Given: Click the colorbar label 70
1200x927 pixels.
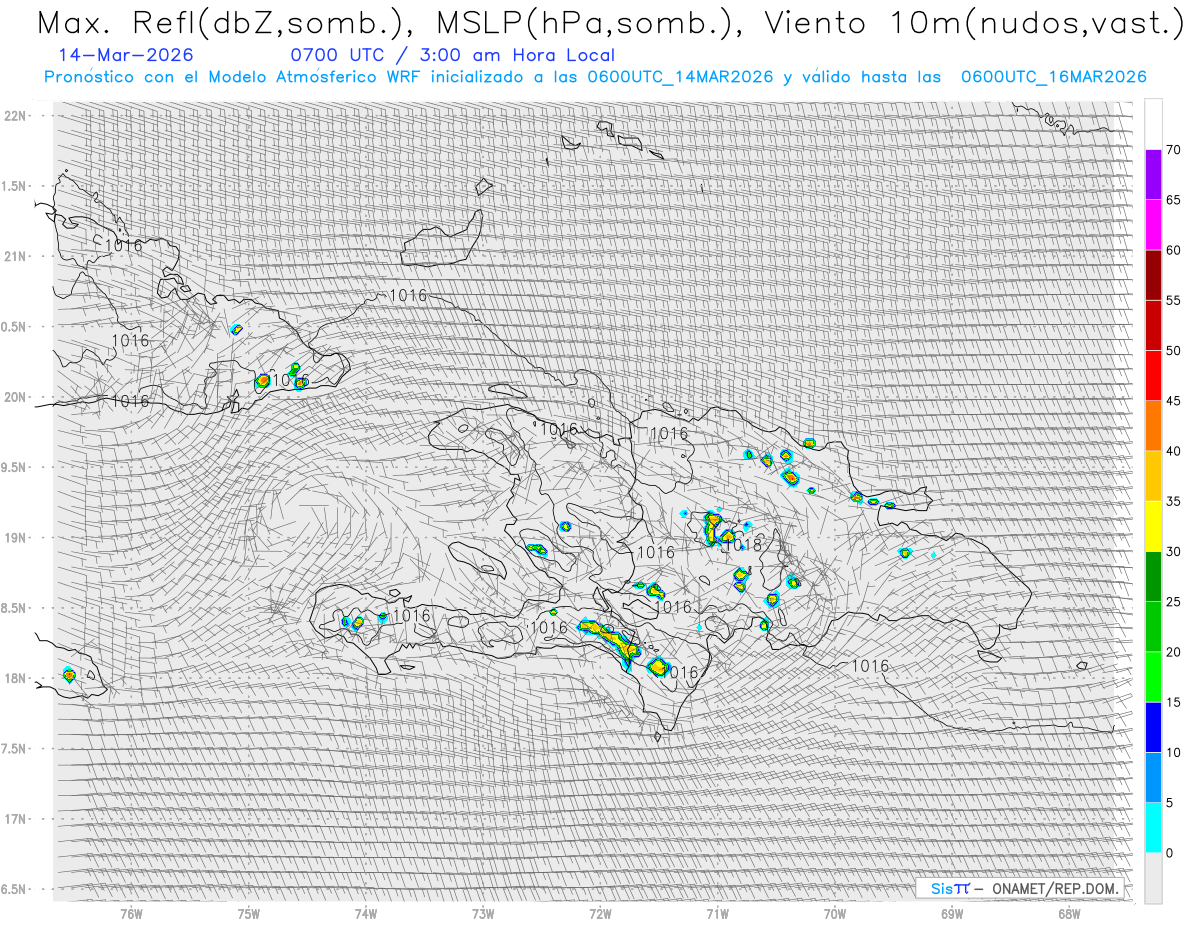Looking at the screenshot, I should (1174, 150).
